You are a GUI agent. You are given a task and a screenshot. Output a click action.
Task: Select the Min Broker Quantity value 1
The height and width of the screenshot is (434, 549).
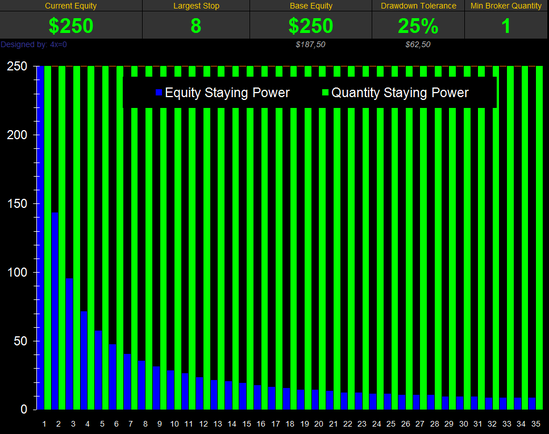506,26
